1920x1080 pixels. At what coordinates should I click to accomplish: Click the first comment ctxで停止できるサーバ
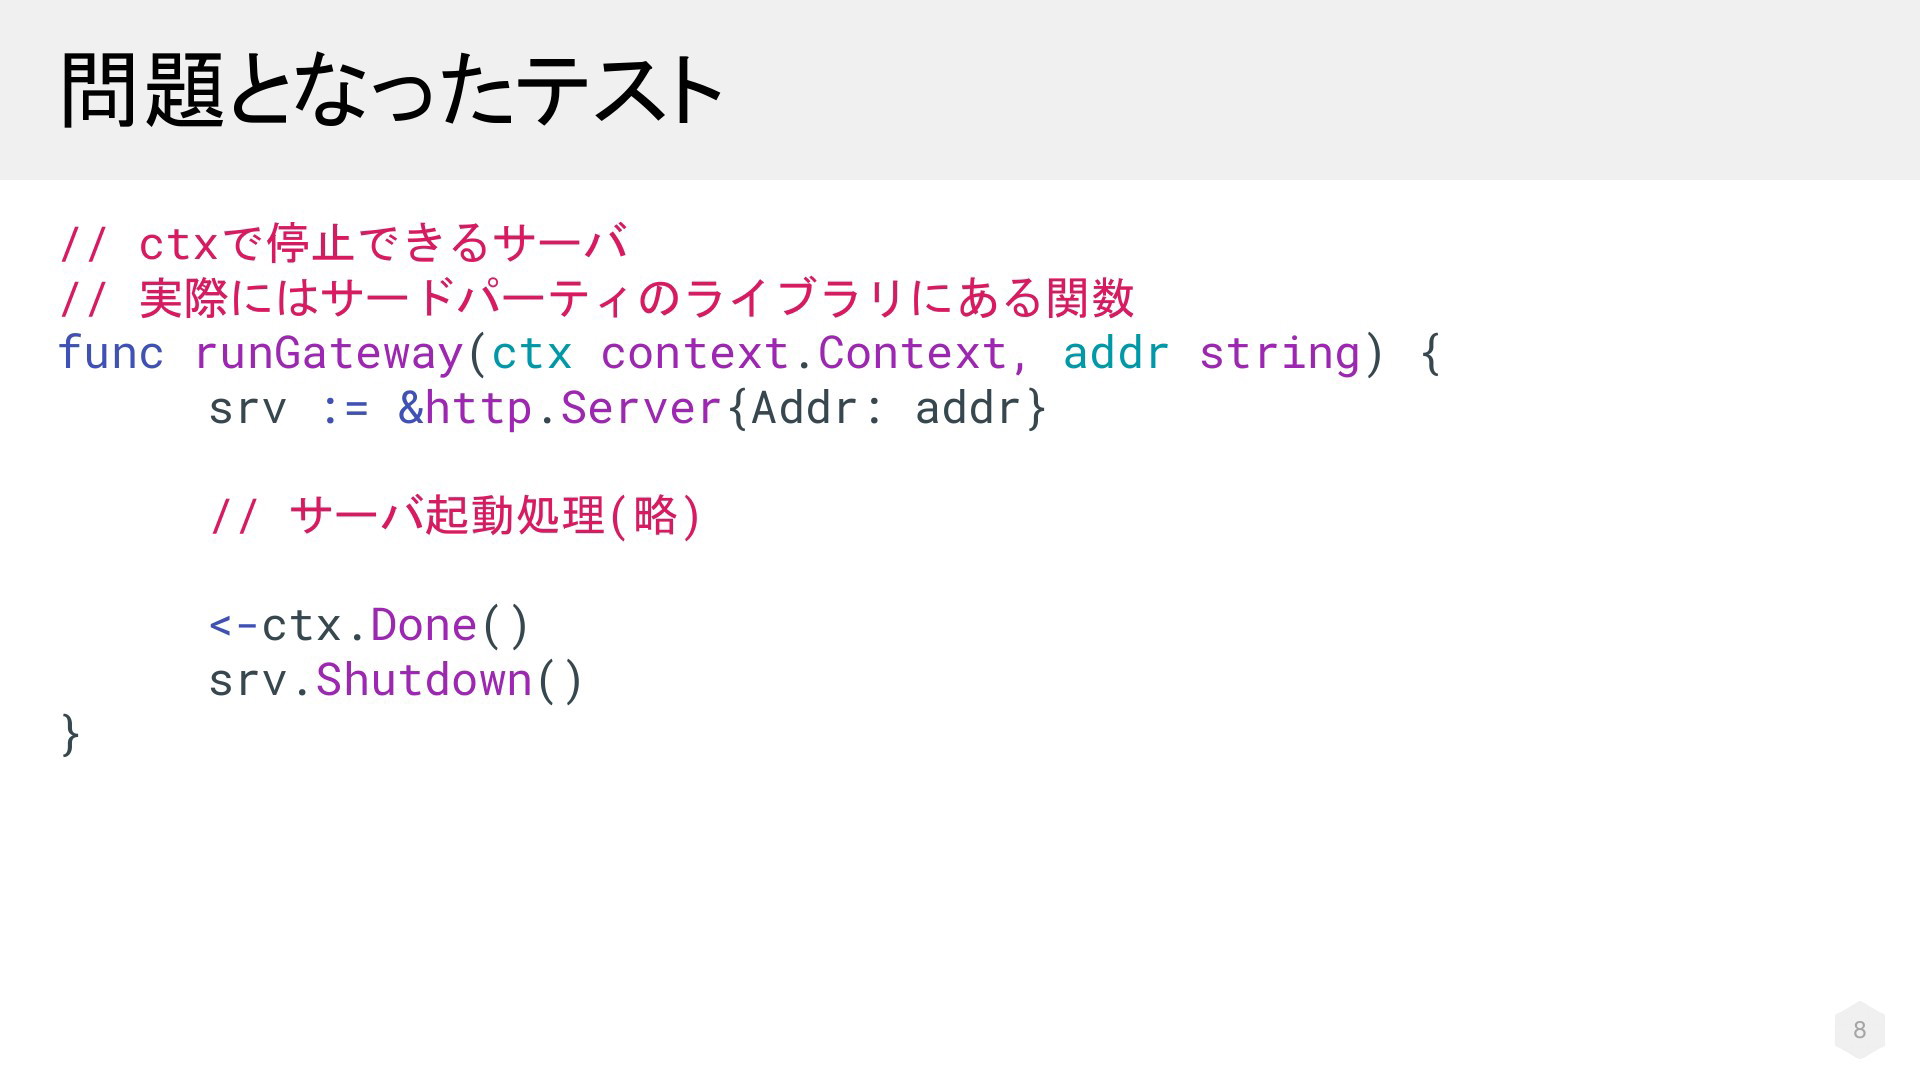coord(343,244)
